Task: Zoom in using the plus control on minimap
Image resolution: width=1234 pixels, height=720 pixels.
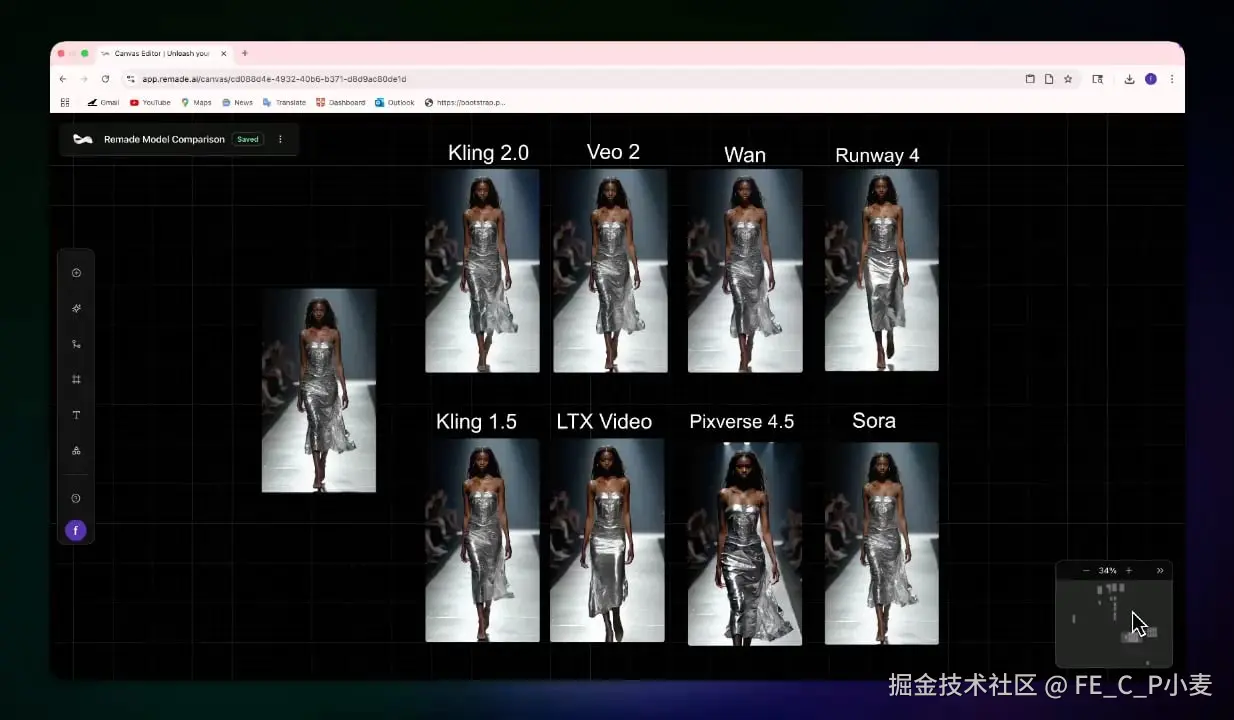Action: [1128, 570]
